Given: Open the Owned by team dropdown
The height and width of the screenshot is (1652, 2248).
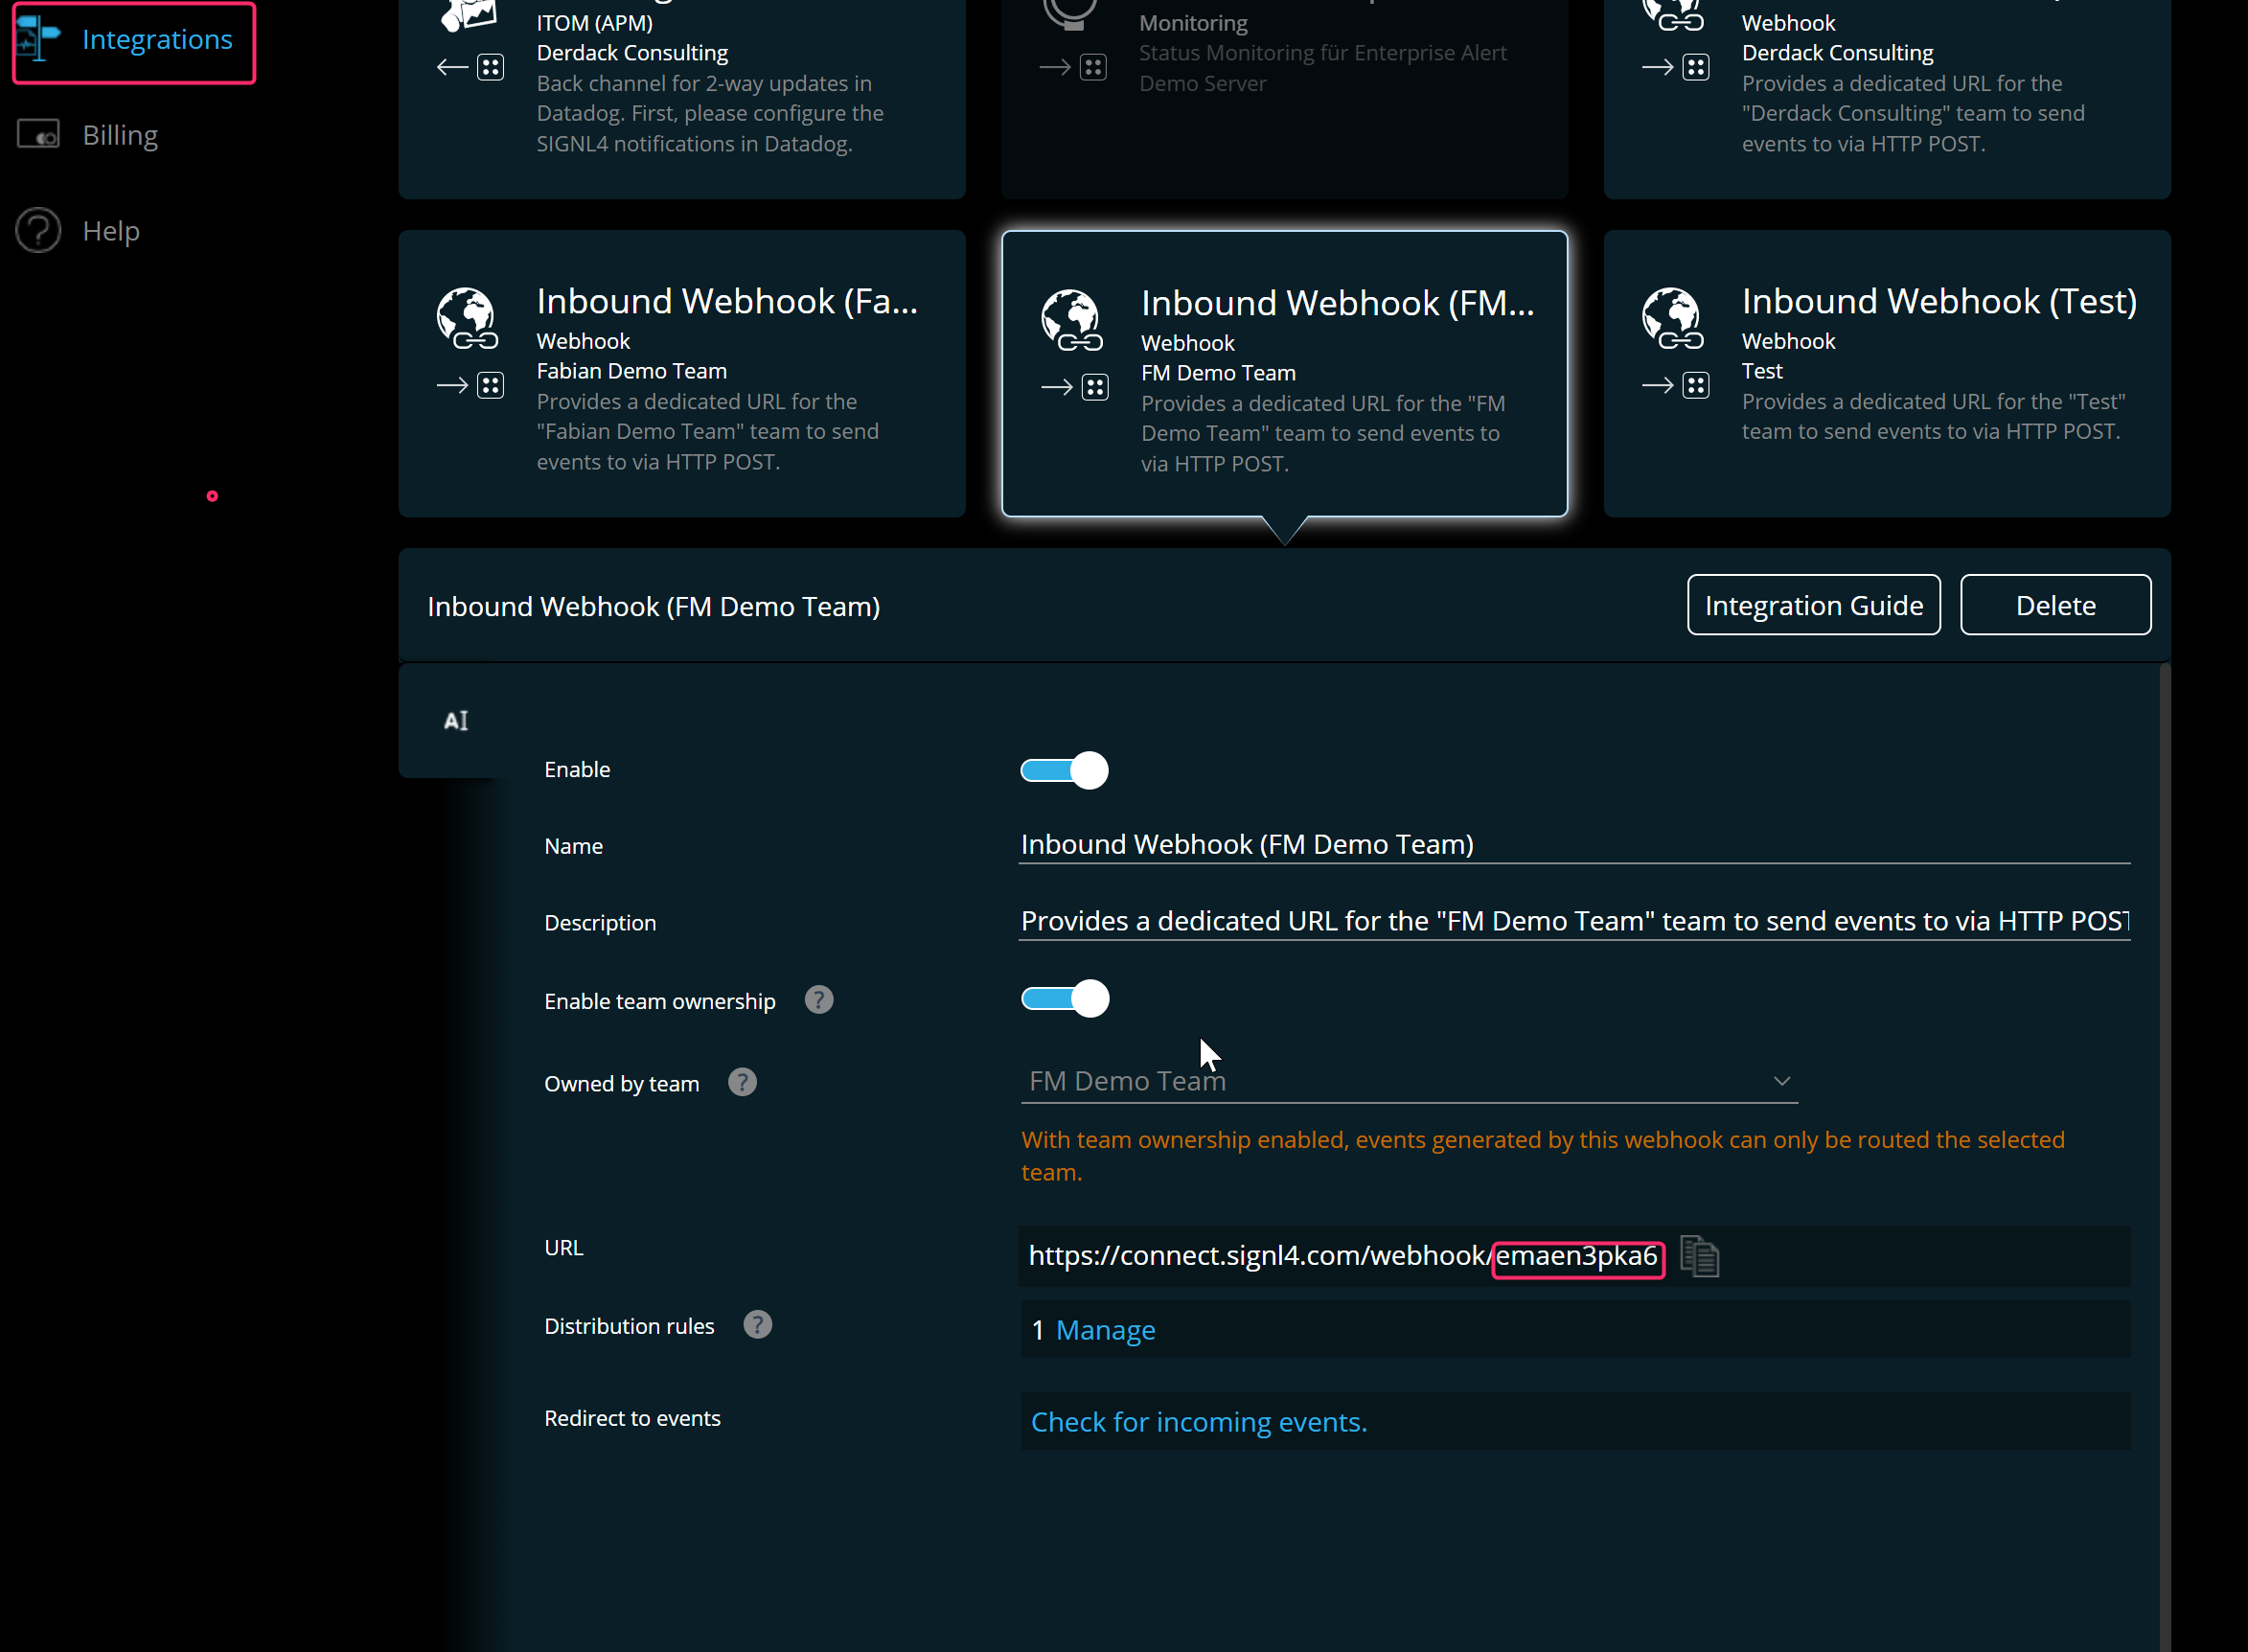Looking at the screenshot, I should click(x=1409, y=1082).
